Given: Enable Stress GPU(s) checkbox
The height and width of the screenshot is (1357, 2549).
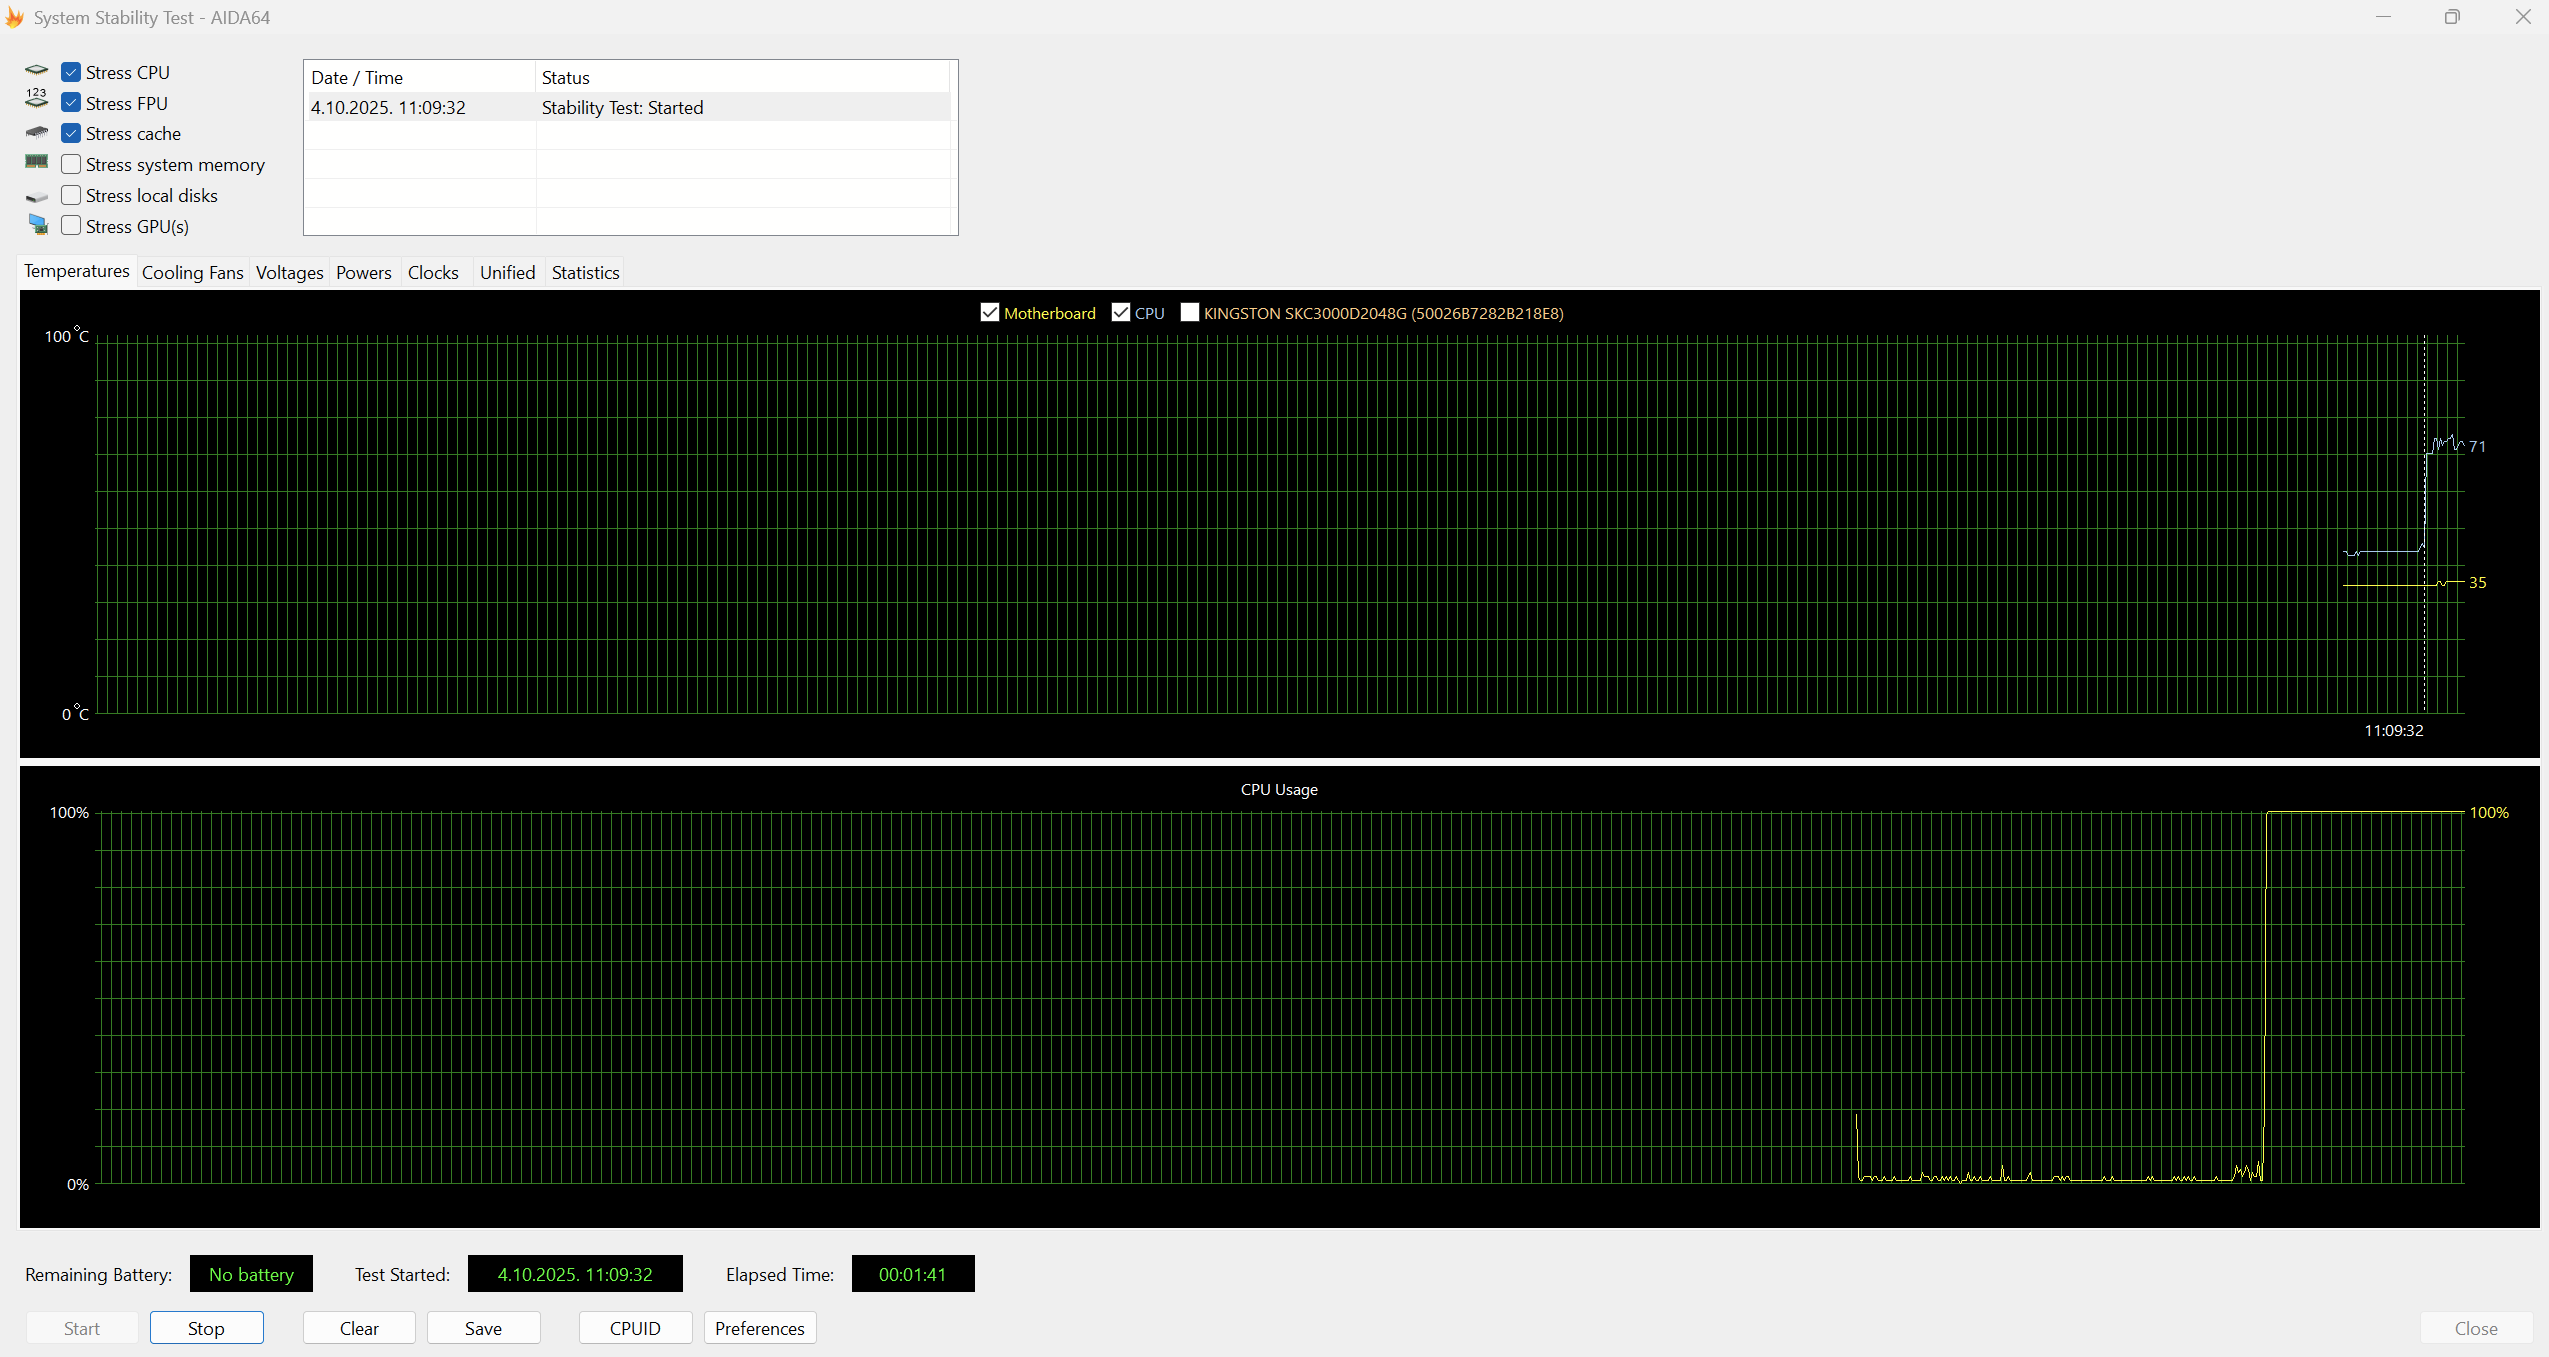Looking at the screenshot, I should click(71, 226).
